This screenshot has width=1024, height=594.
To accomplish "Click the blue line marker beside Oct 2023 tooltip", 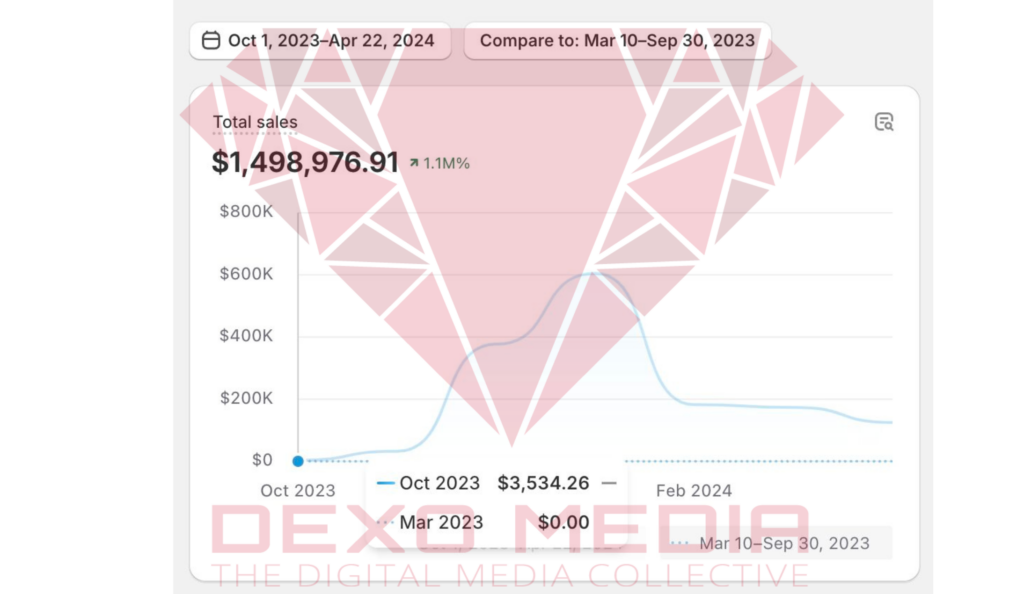I will pyautogui.click(x=386, y=483).
